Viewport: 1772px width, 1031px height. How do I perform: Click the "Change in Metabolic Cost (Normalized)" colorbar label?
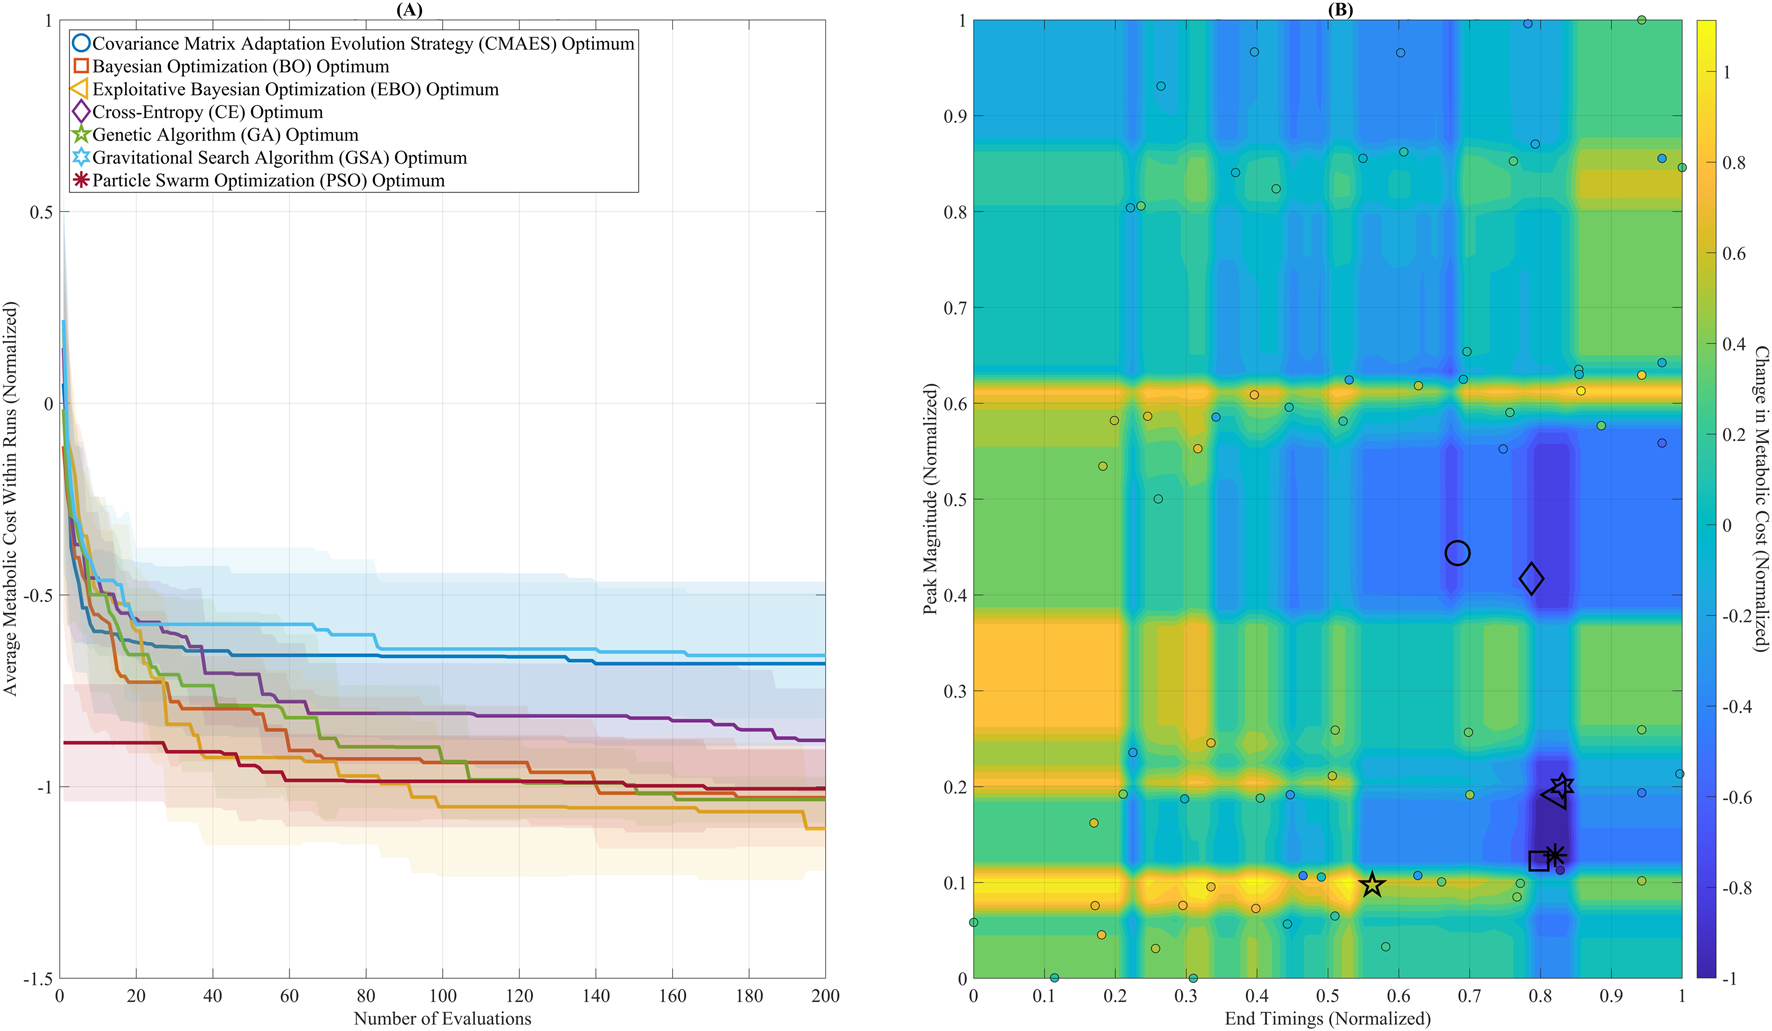point(1761,498)
